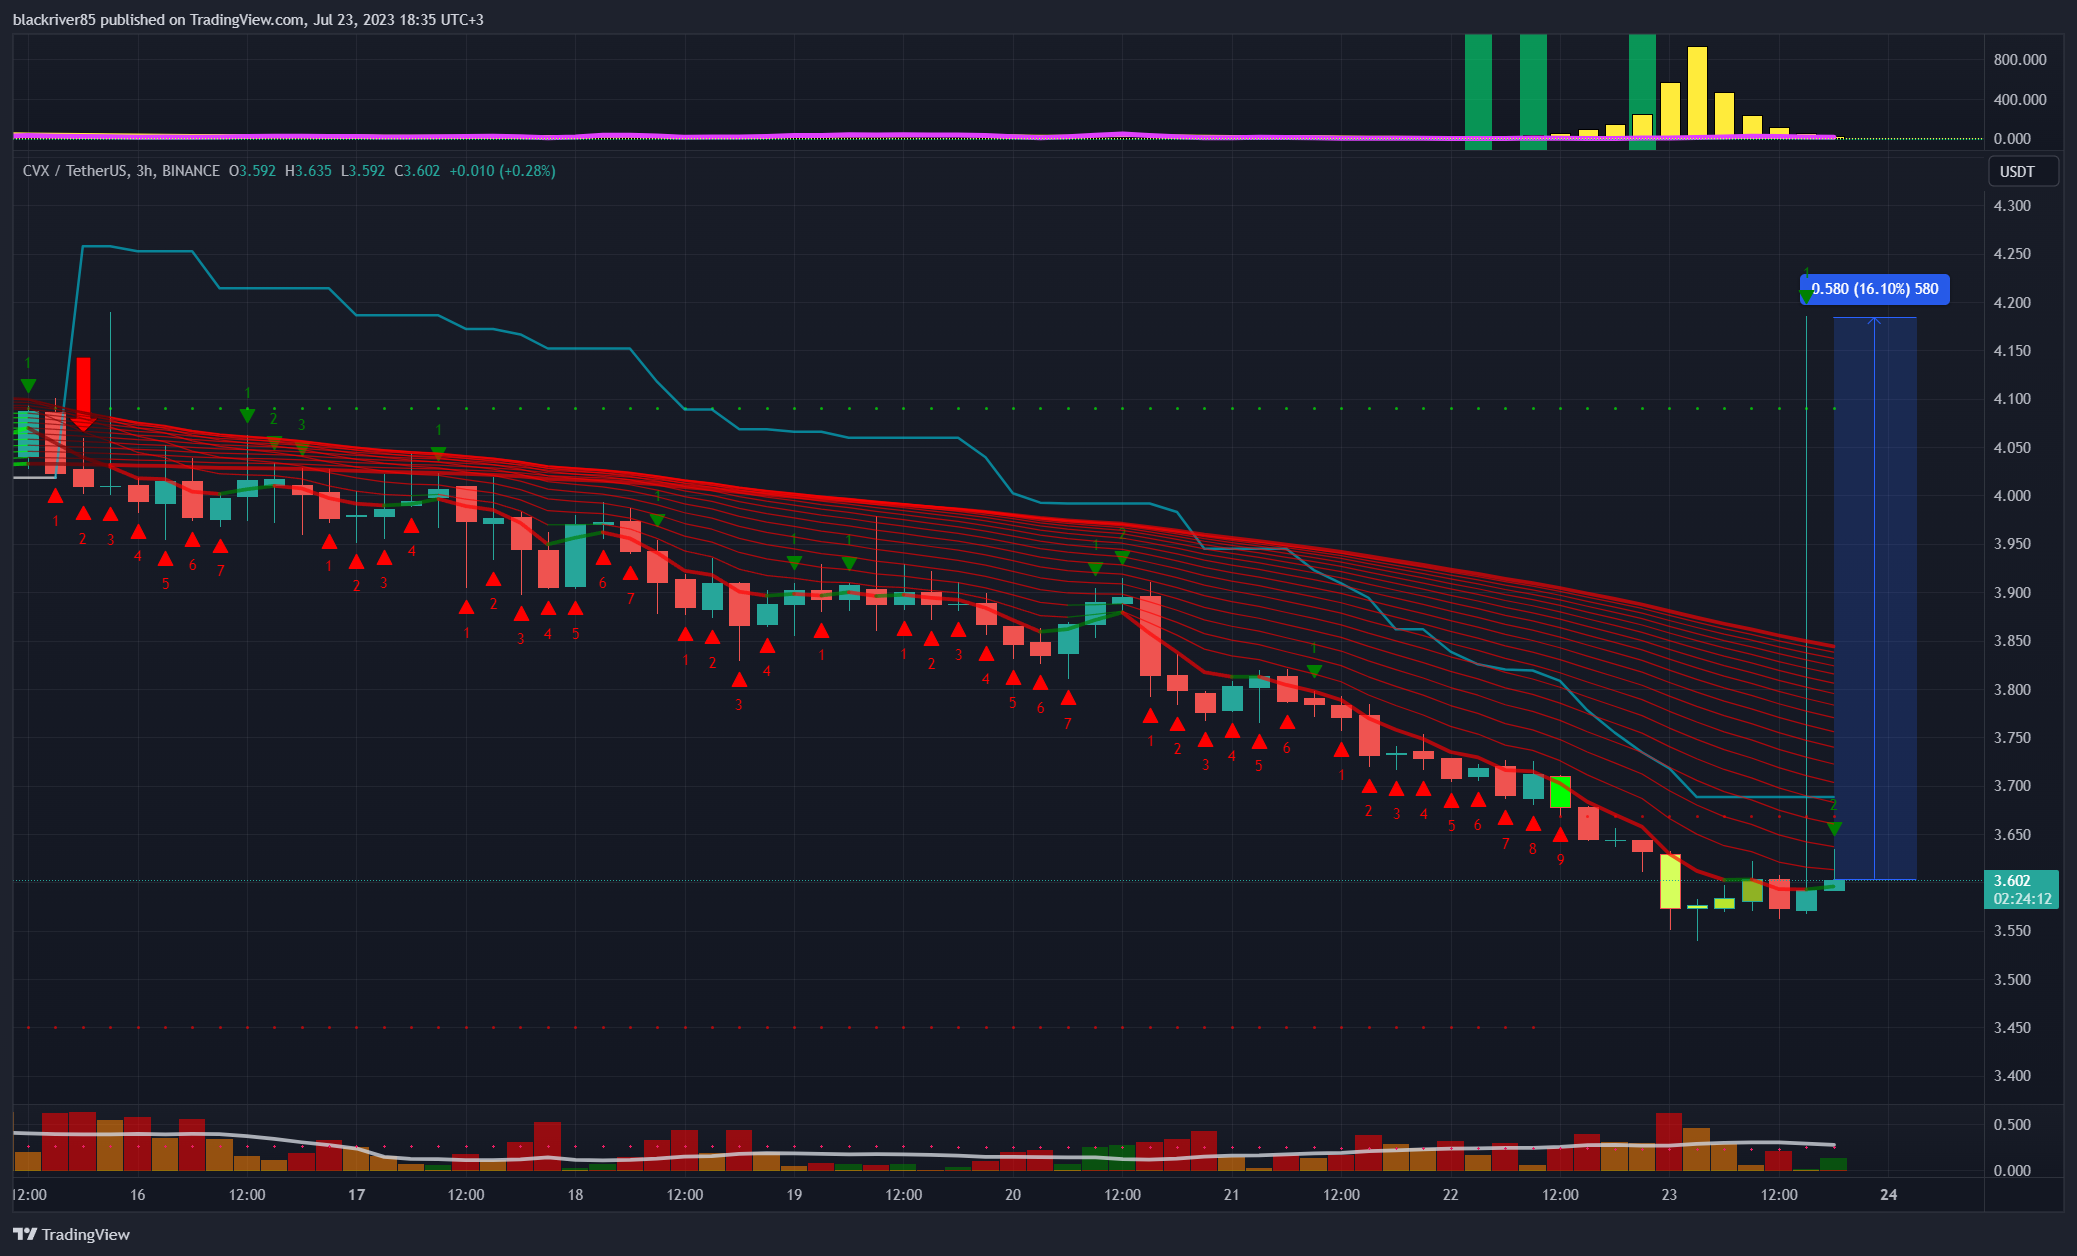Select the blue 0.580 (16.10%) measurement label
The width and height of the screenshot is (2077, 1256).
[x=1874, y=289]
